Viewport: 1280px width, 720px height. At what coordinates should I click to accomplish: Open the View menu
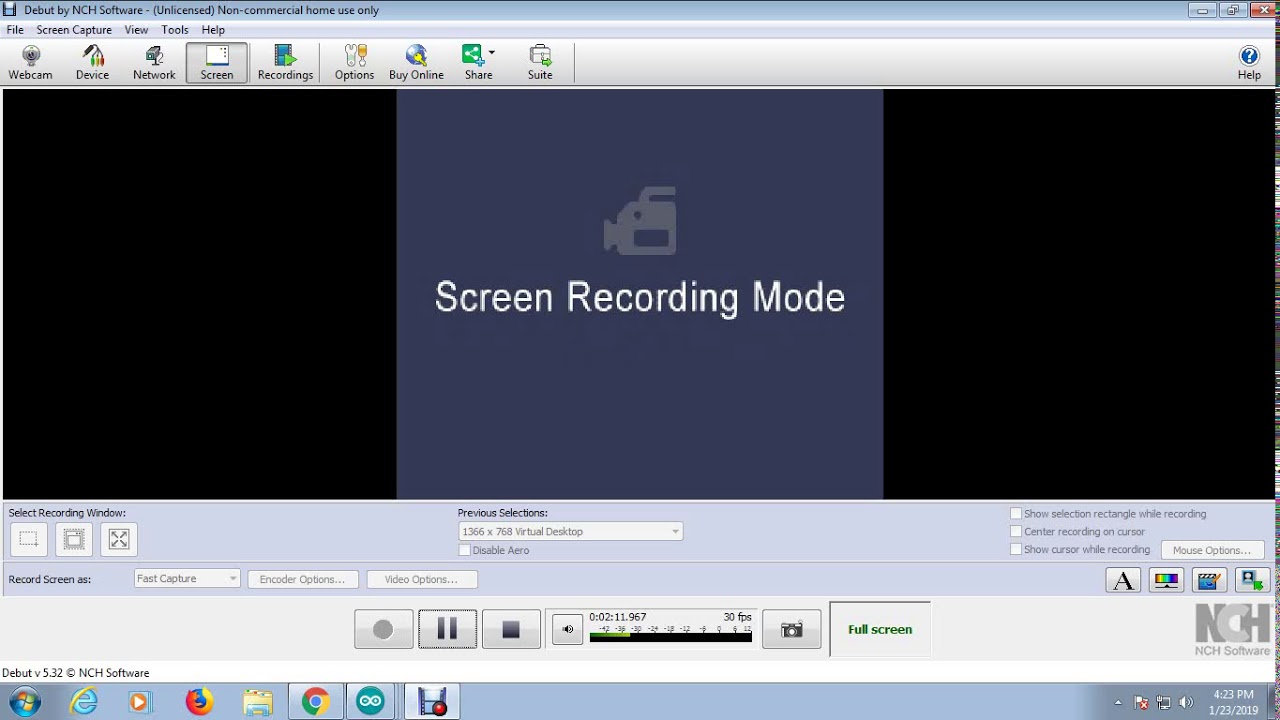136,30
